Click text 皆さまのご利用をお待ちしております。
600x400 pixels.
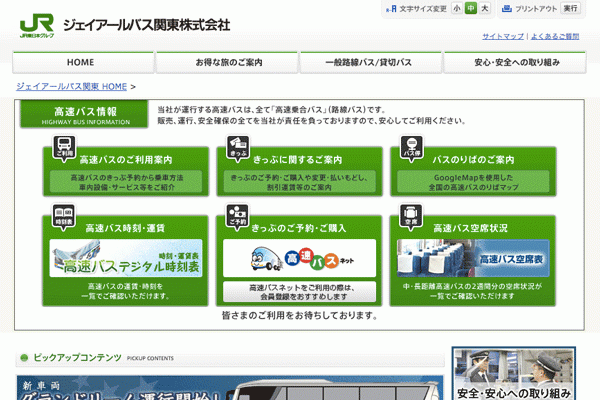pos(300,315)
